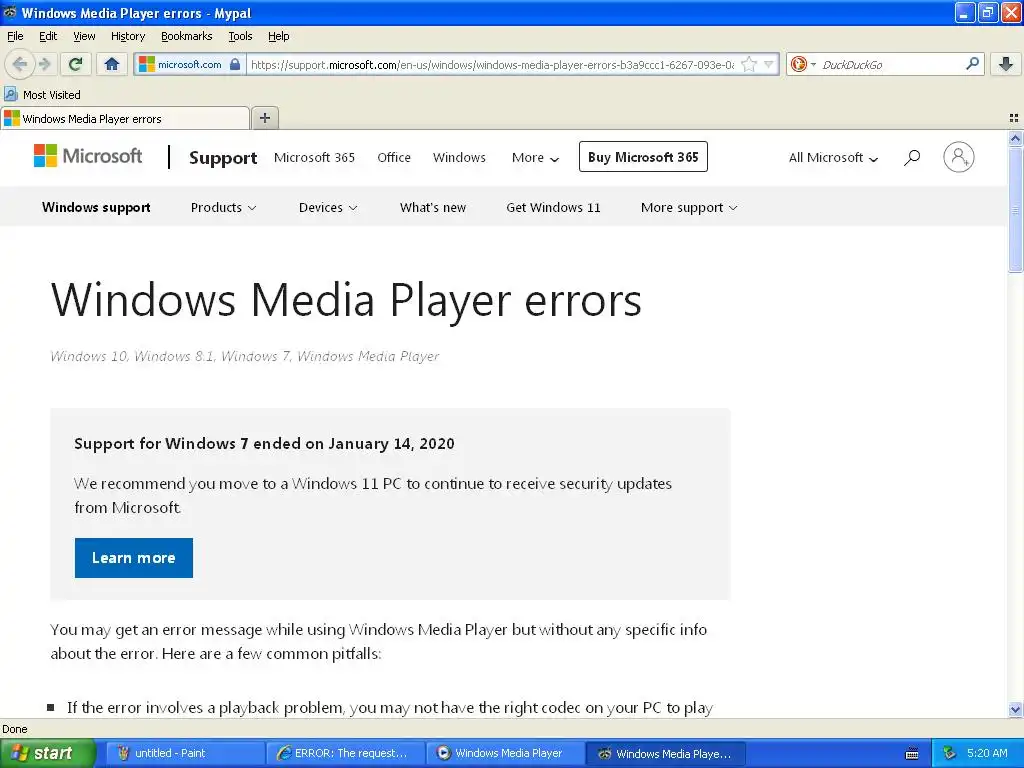Switch to Windows Media Player taskbar item
This screenshot has width=1024, height=768.
(x=504, y=753)
